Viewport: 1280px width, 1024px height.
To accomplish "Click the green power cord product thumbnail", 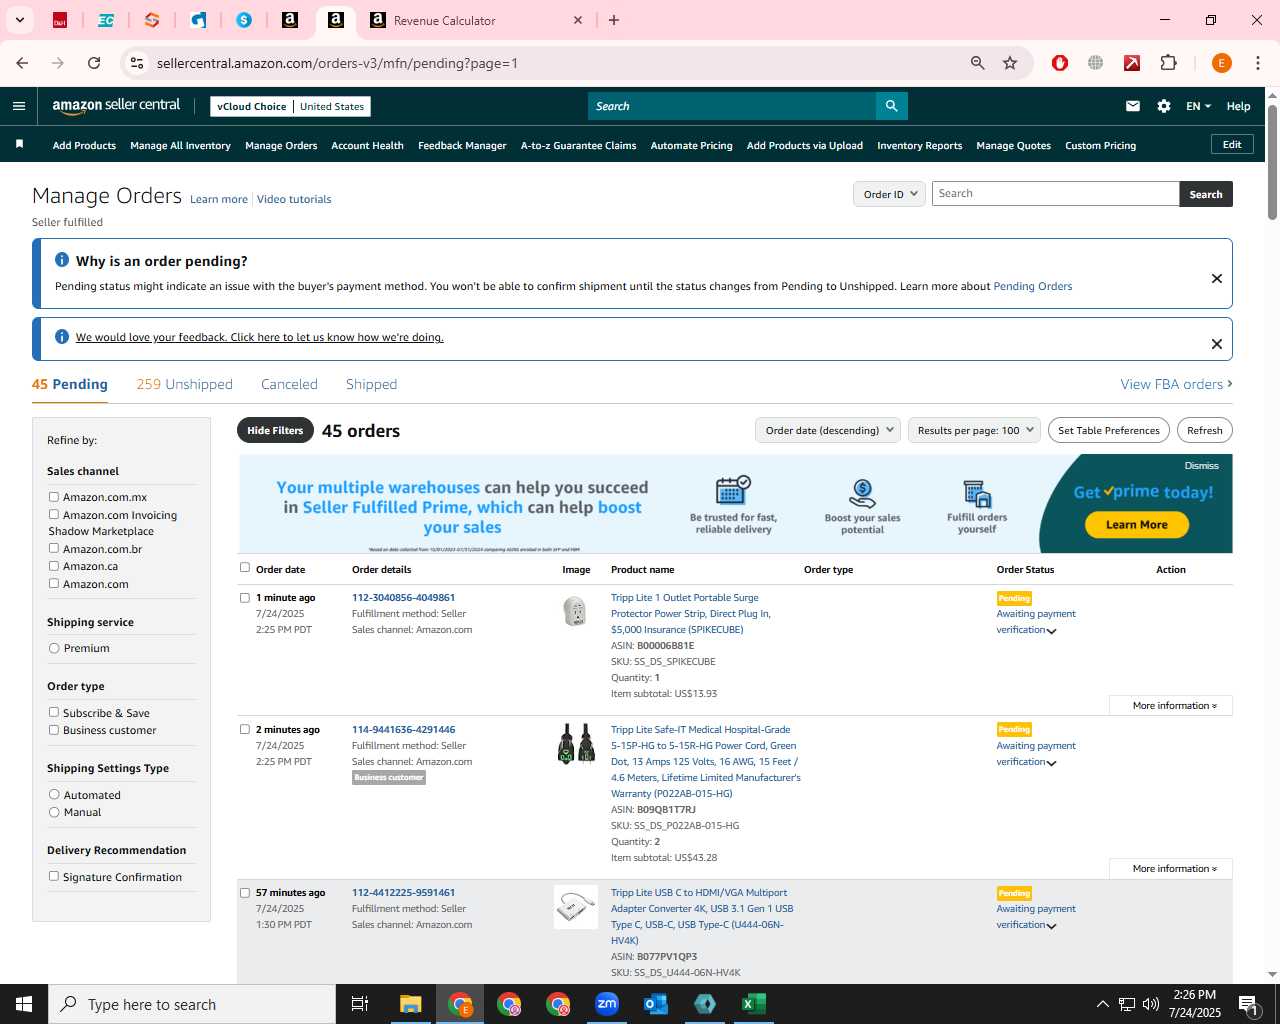I will 576,744.
